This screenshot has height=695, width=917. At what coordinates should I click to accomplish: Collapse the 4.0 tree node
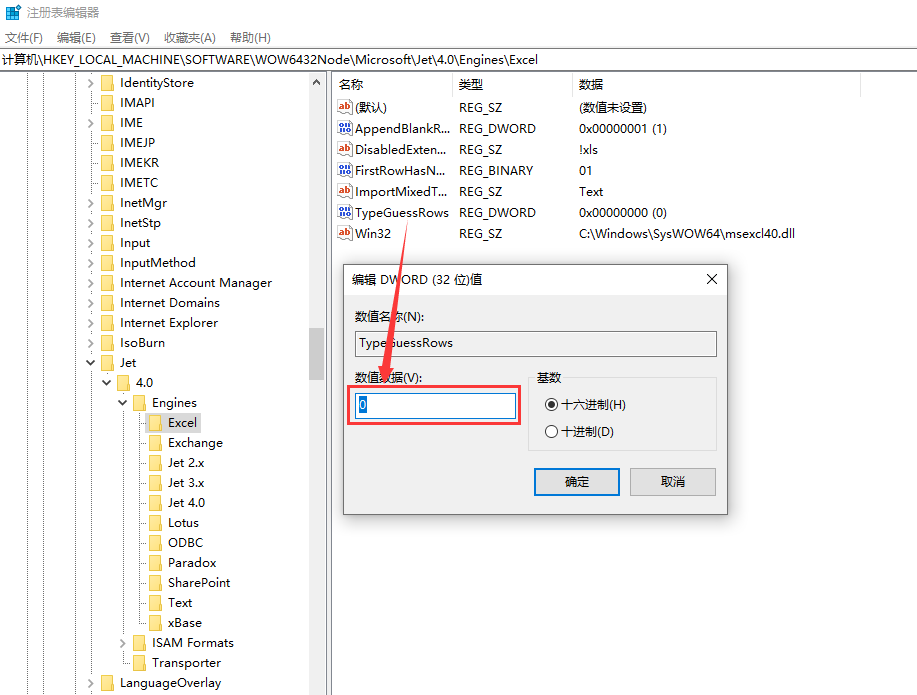point(106,383)
